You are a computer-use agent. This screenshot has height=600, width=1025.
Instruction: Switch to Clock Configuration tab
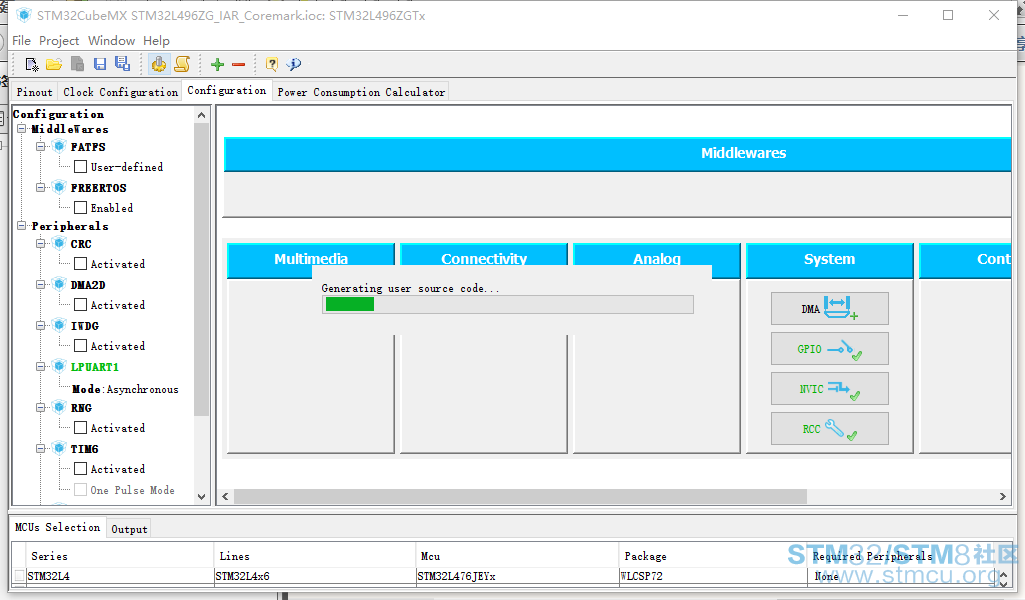[x=120, y=92]
